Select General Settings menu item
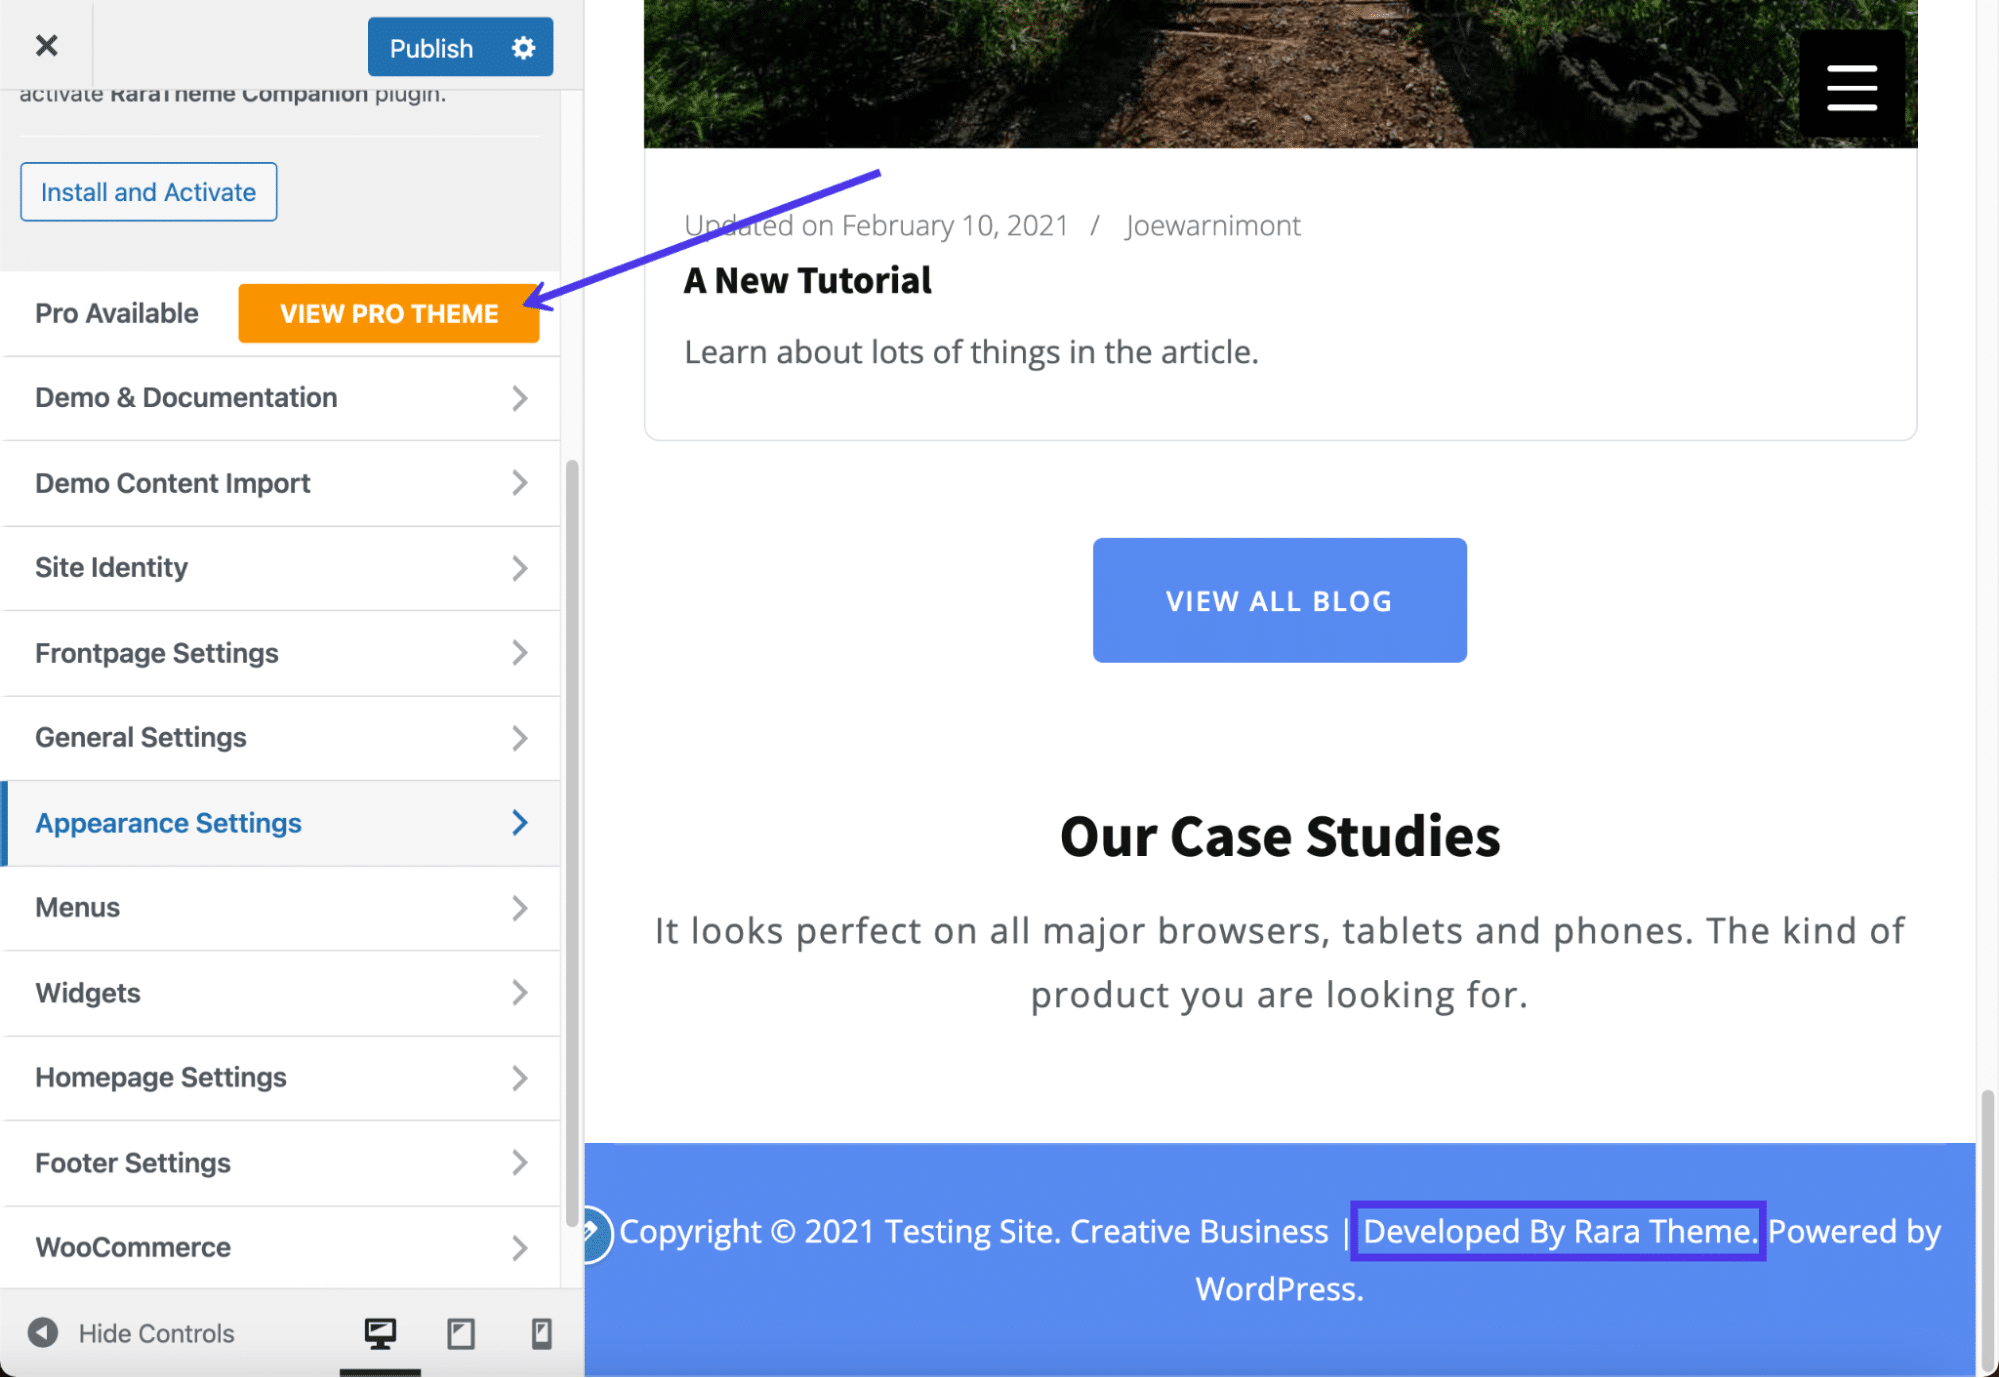This screenshot has width=1999, height=1378. [279, 737]
